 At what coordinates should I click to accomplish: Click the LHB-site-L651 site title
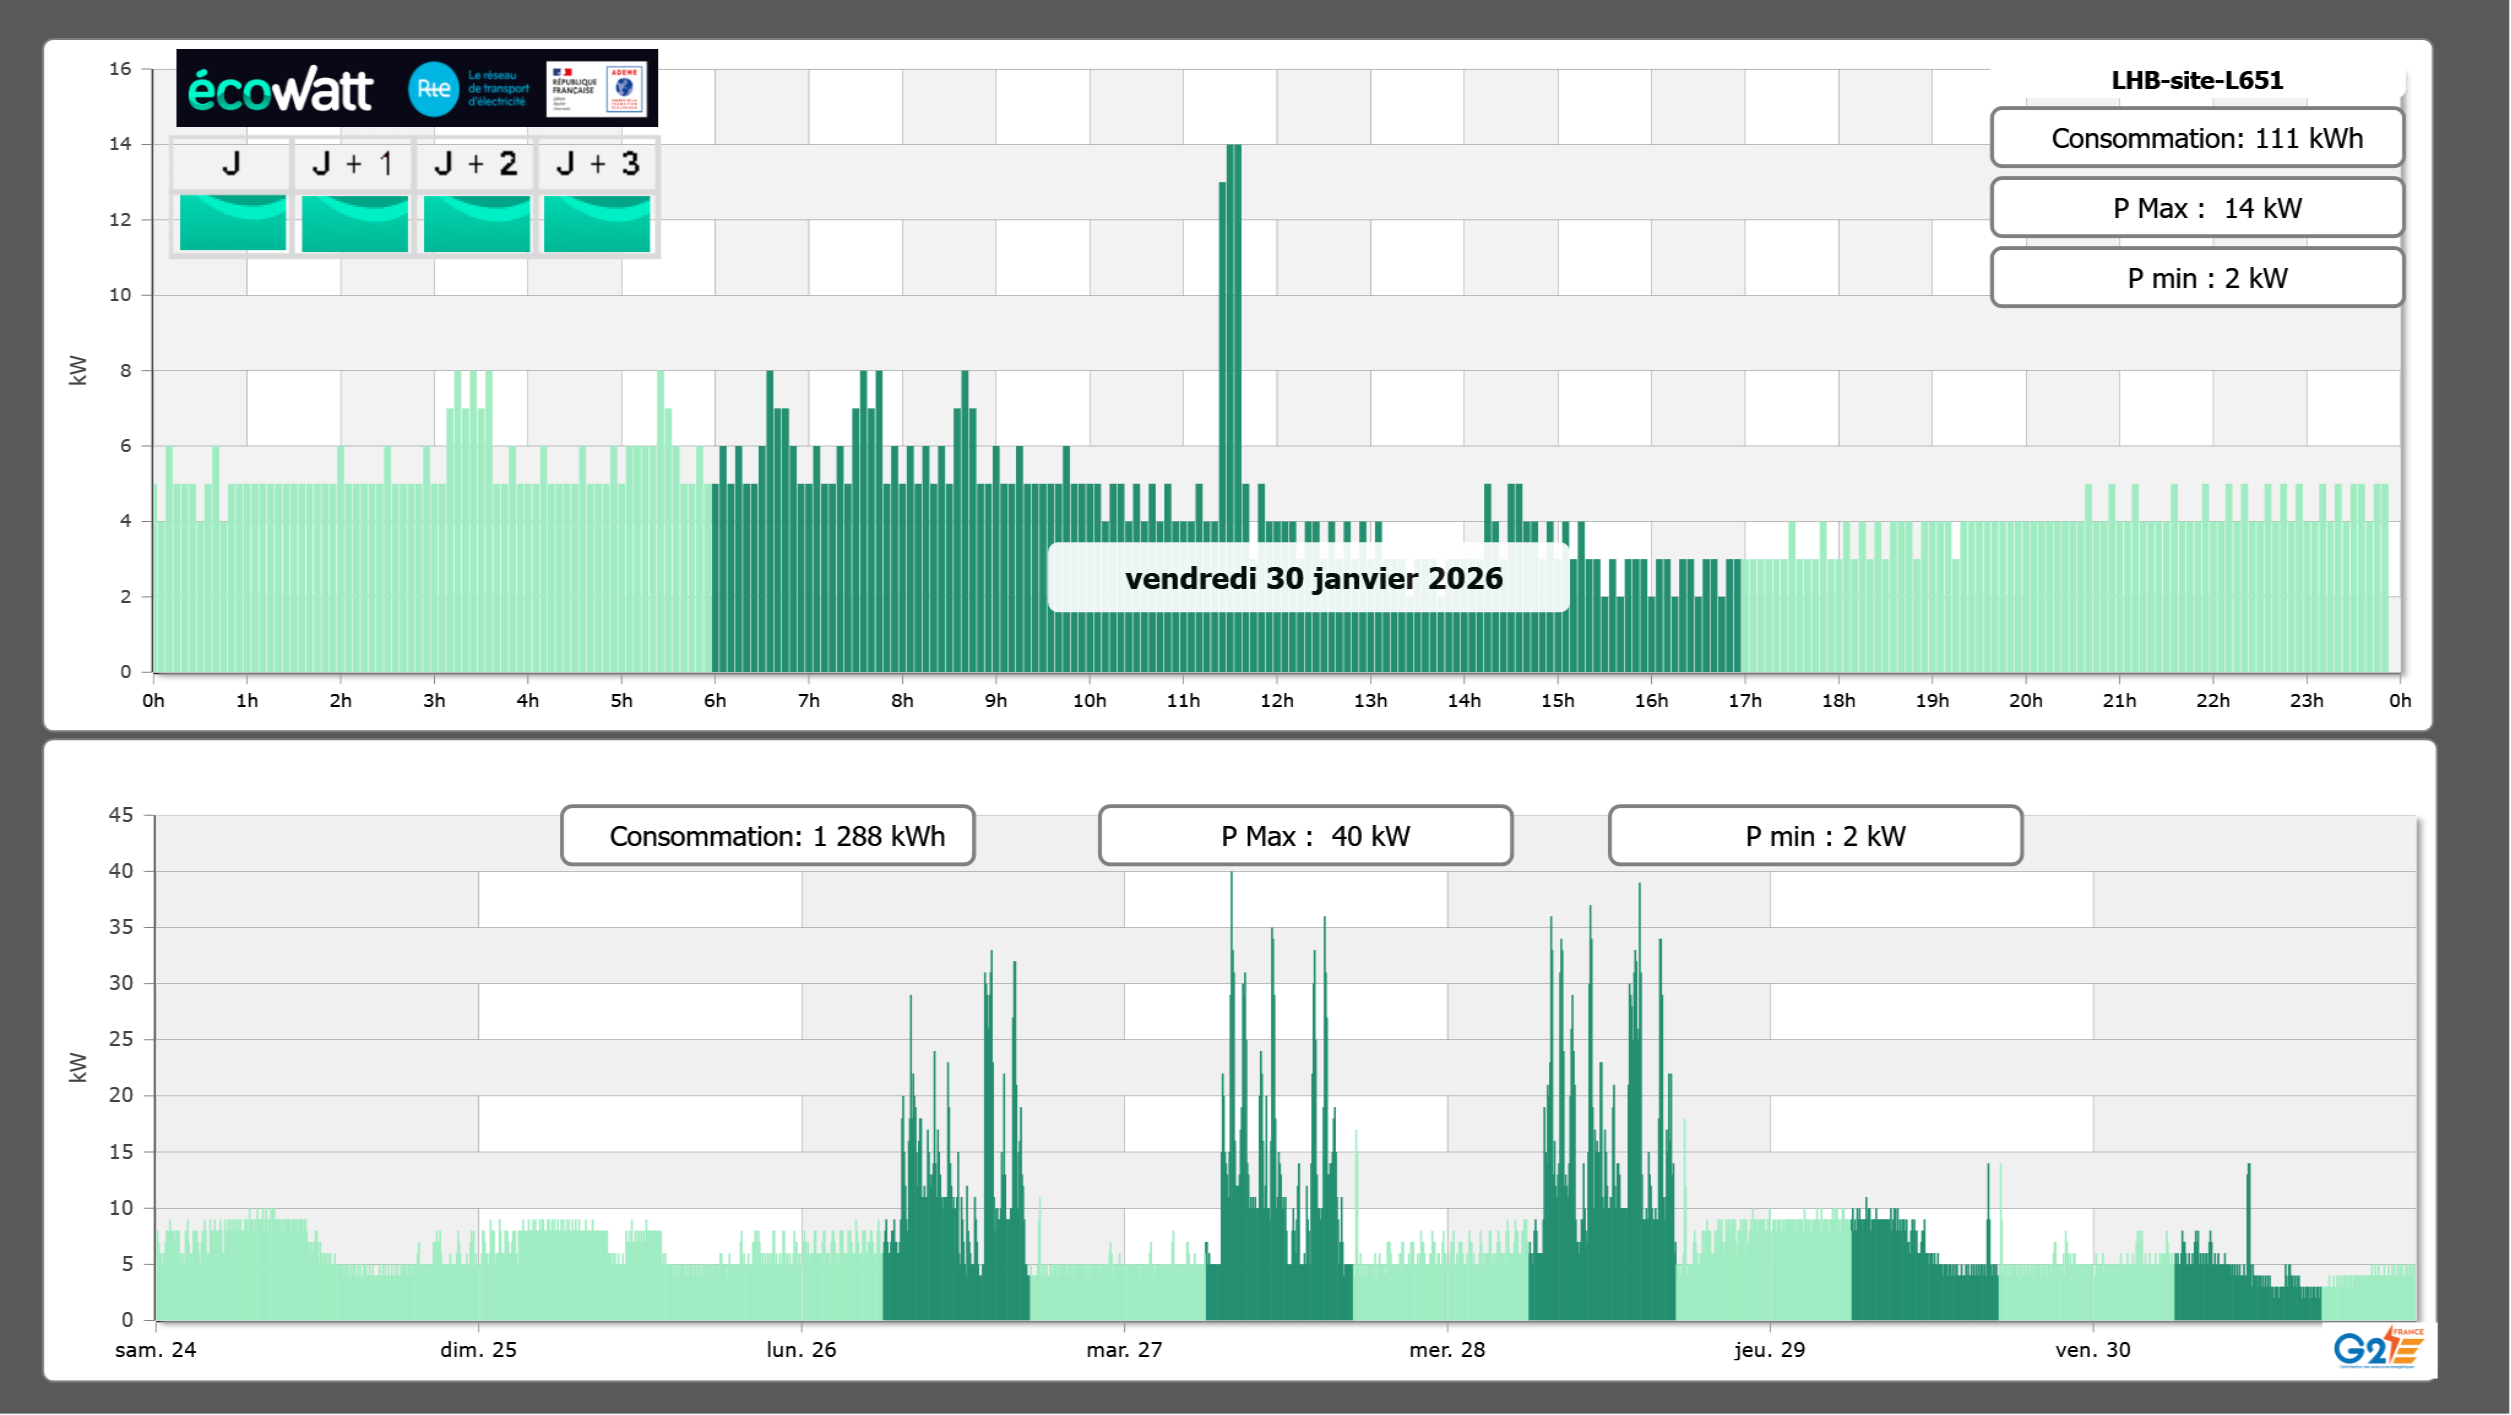click(2196, 80)
